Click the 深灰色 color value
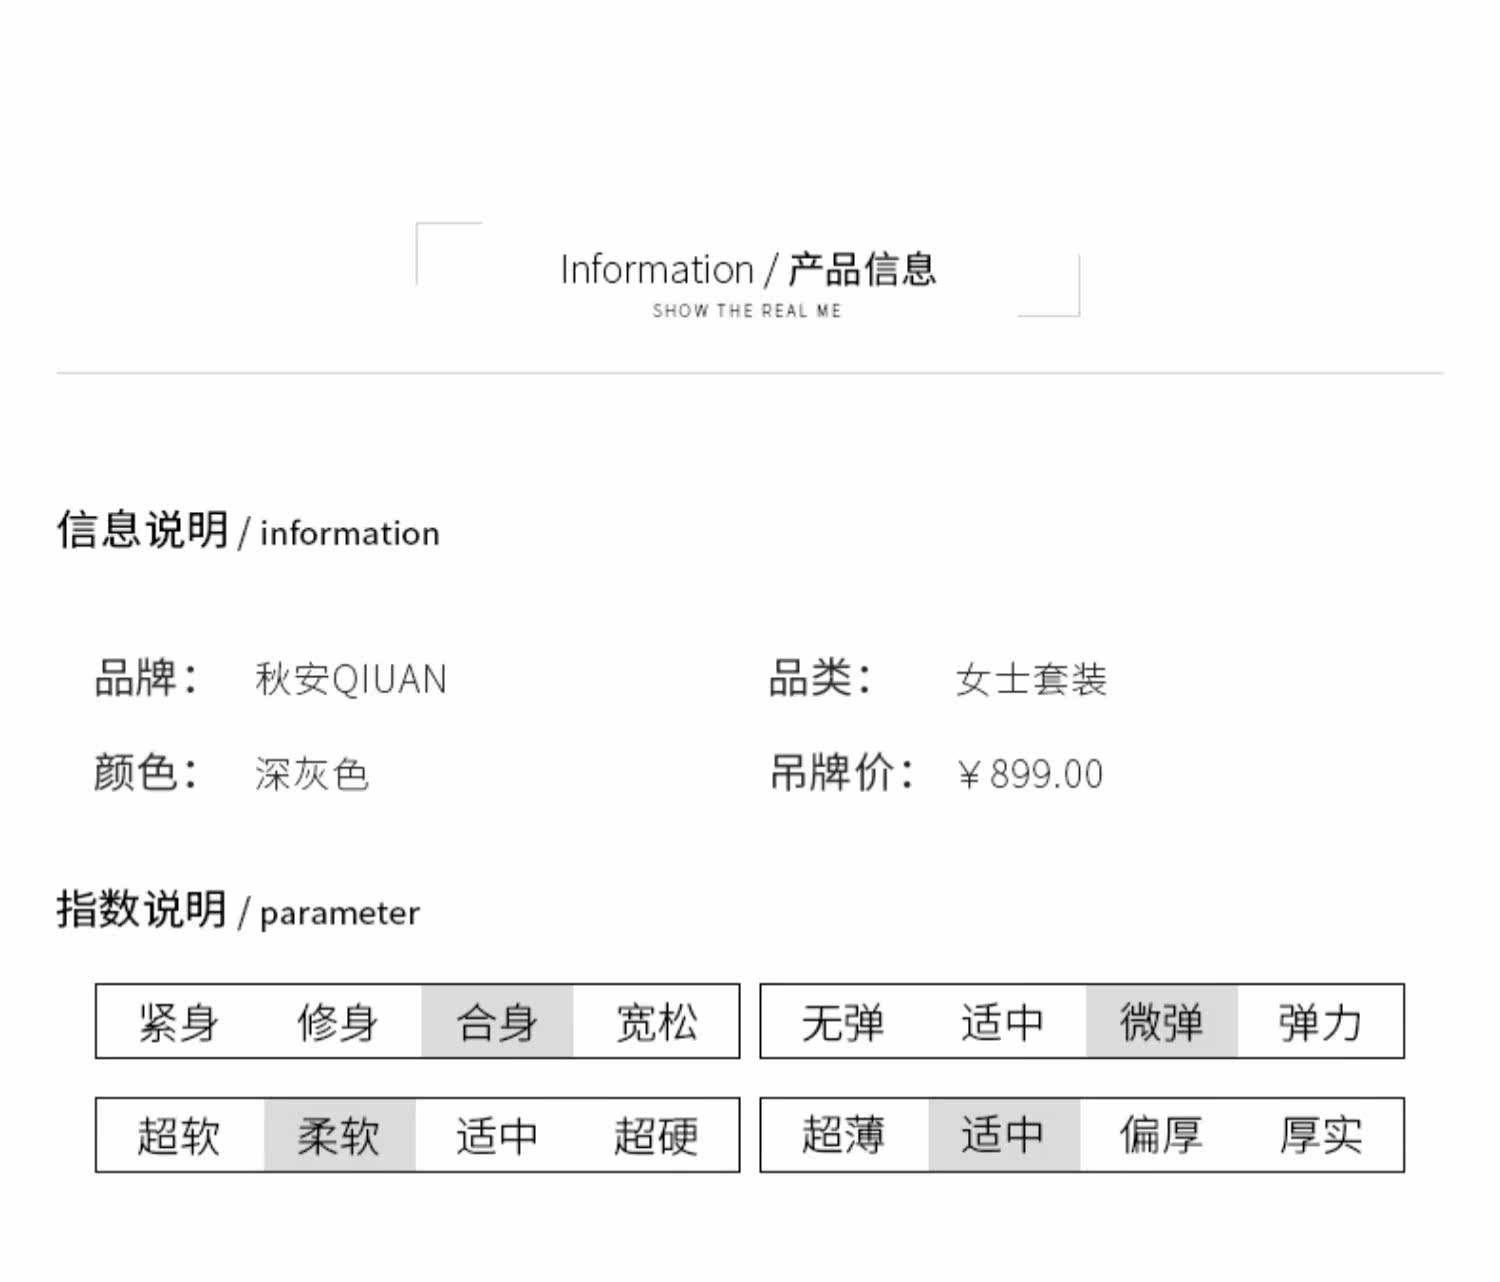 (311, 775)
